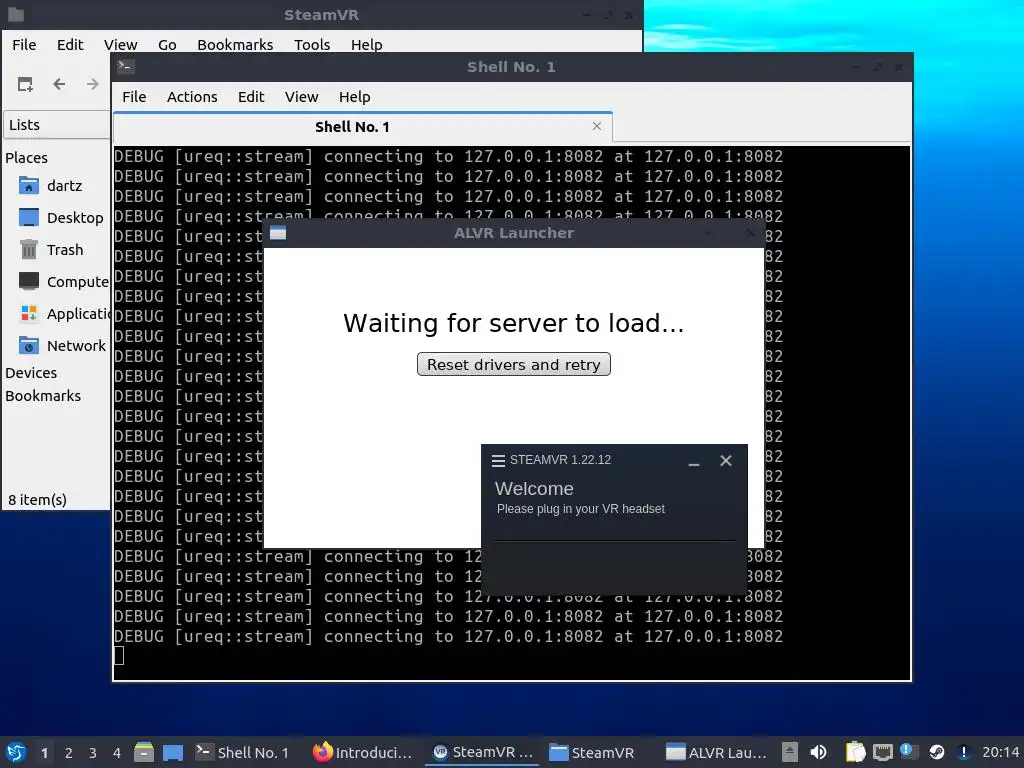
Task: Click the exclamation alert tray icon
Action: pos(963,752)
